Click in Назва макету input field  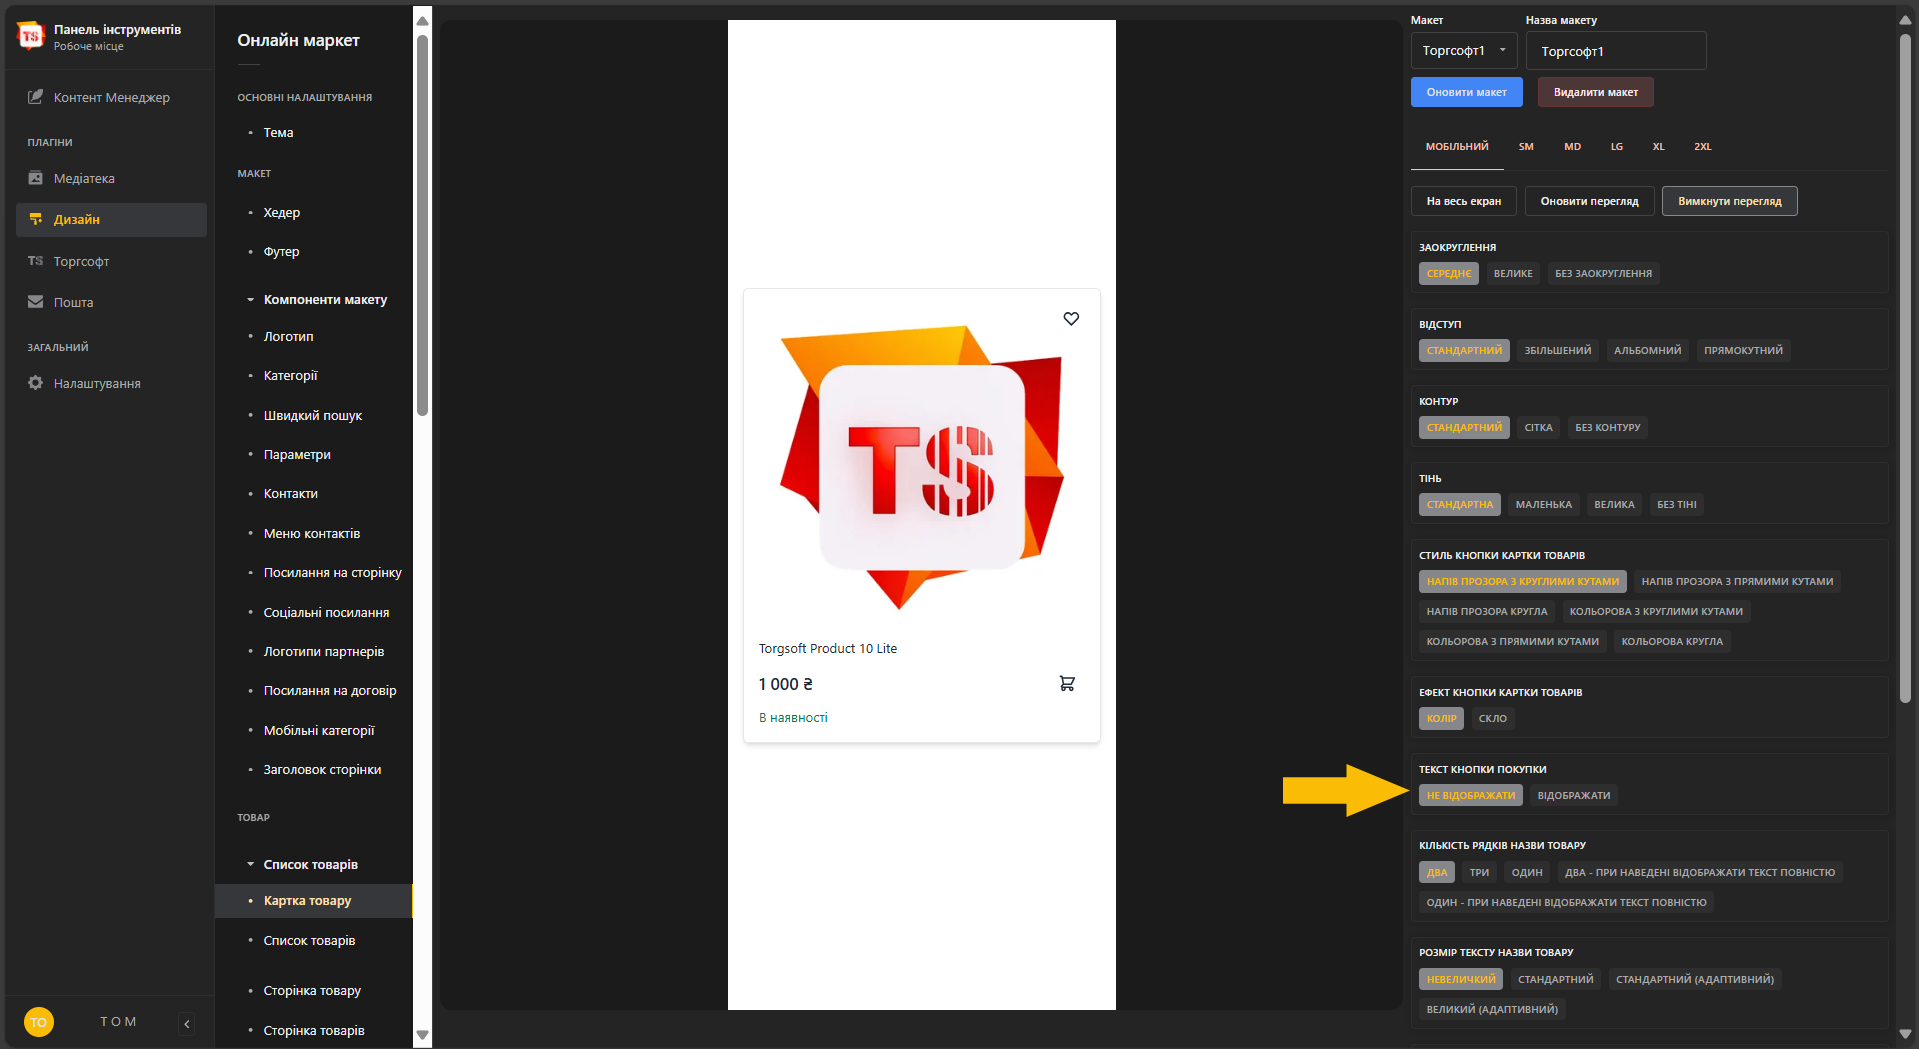[x=1616, y=51]
